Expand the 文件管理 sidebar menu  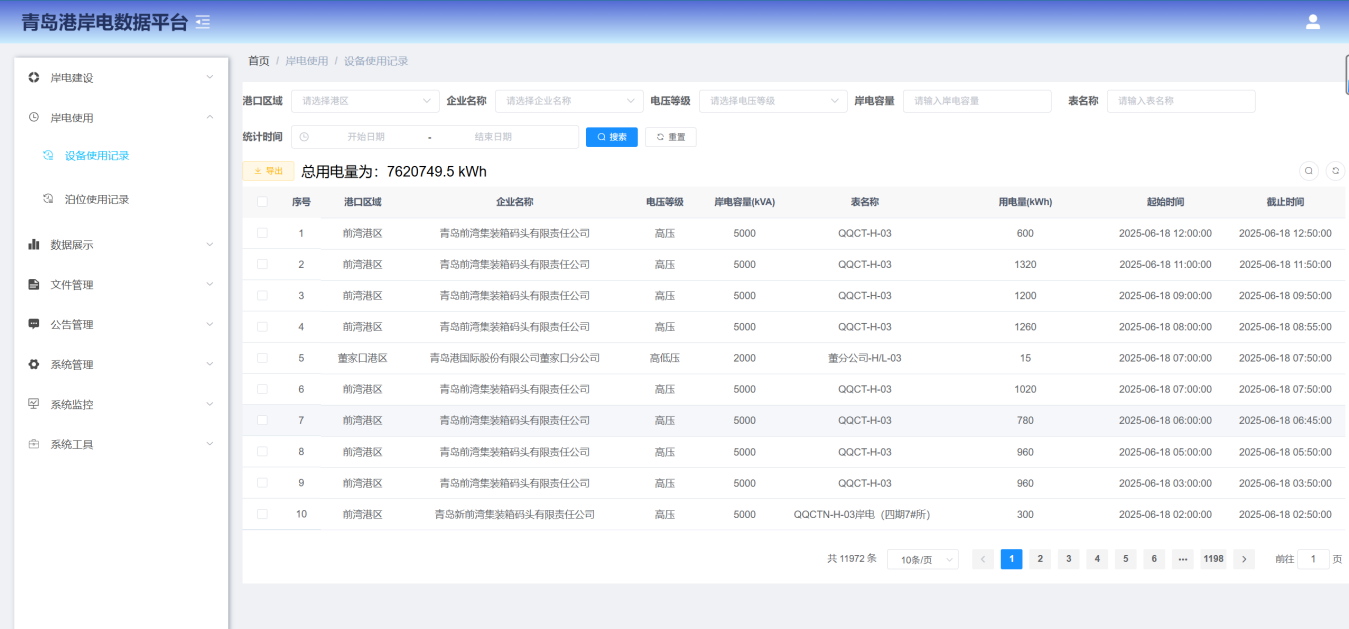pyautogui.click(x=121, y=284)
